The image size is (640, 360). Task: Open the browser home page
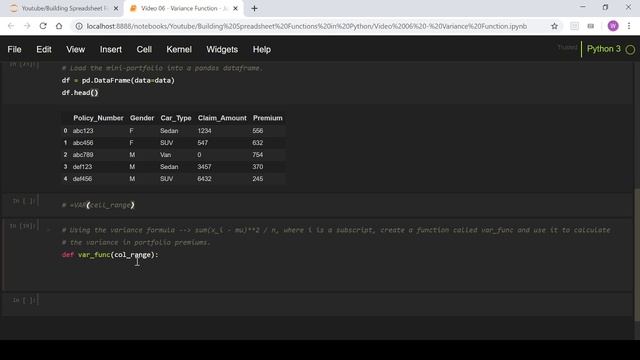[59, 26]
